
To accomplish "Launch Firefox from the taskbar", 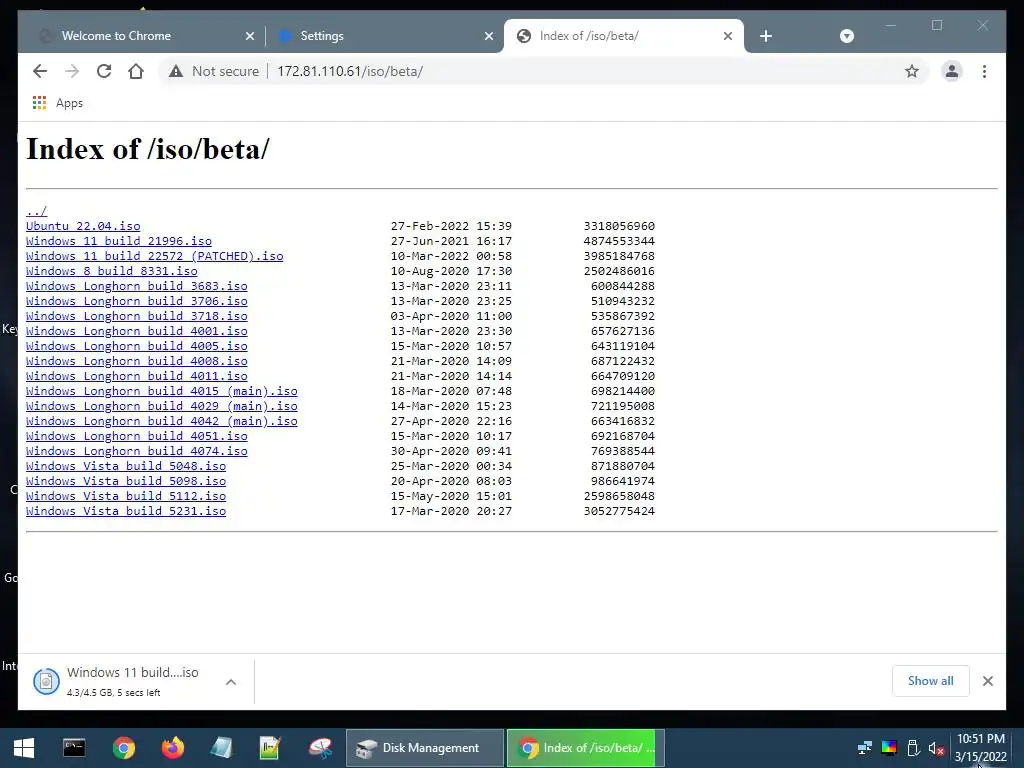I will tap(173, 748).
